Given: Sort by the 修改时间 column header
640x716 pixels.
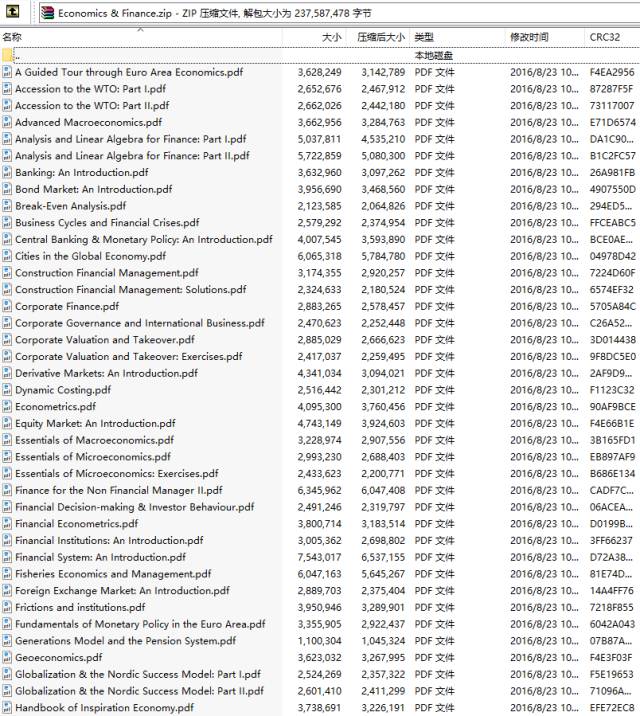Looking at the screenshot, I should pos(544,37).
